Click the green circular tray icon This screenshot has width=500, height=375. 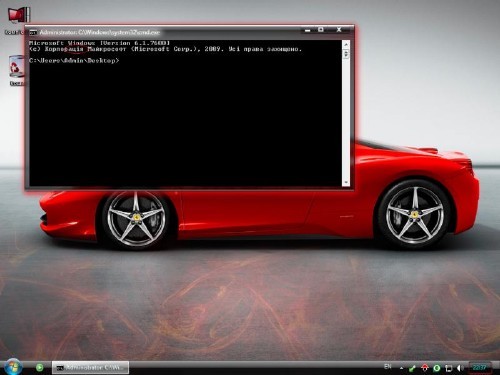pyautogui.click(x=436, y=368)
